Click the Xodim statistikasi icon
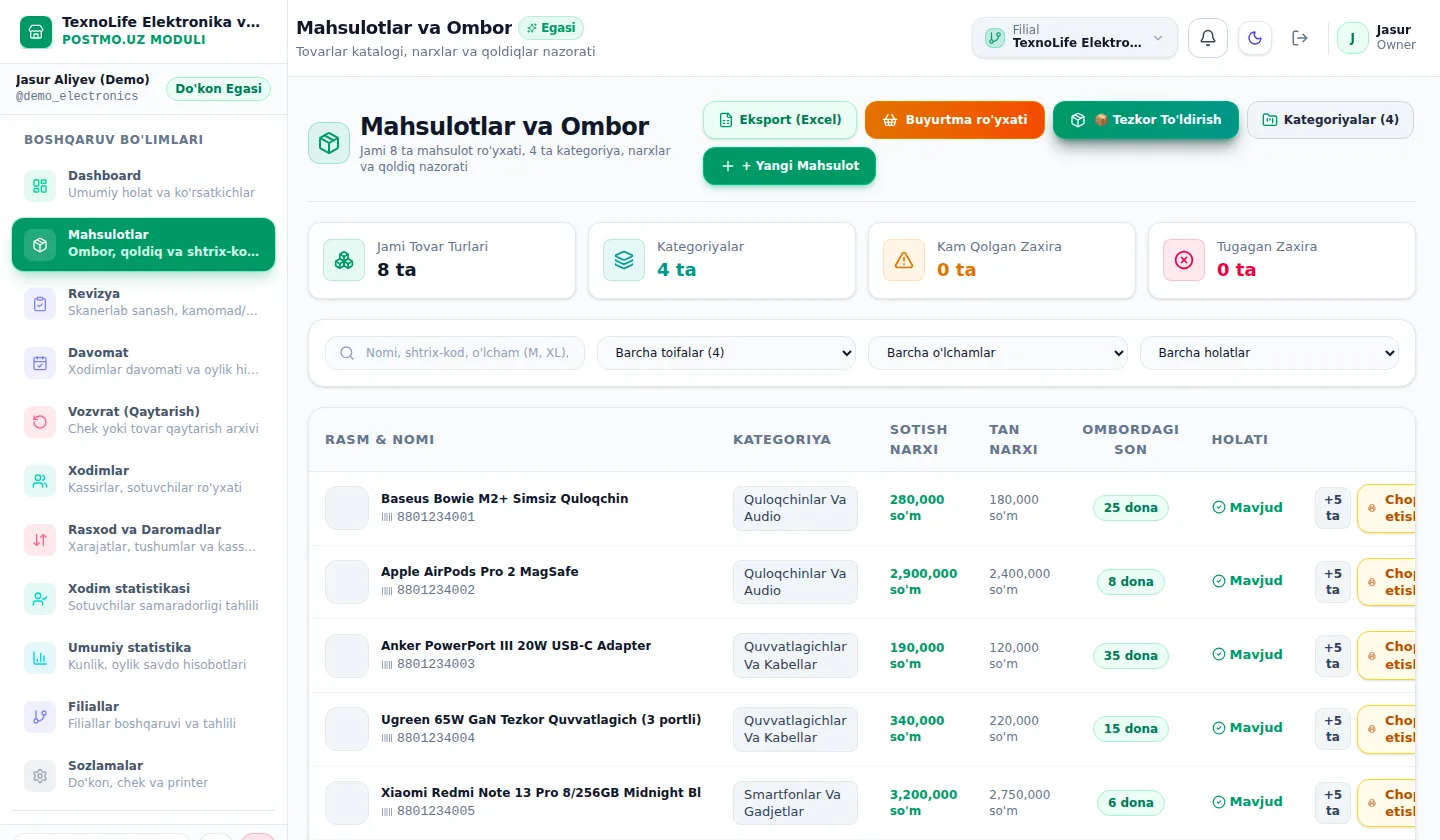Screen dimensions: 1440x840 point(40,598)
